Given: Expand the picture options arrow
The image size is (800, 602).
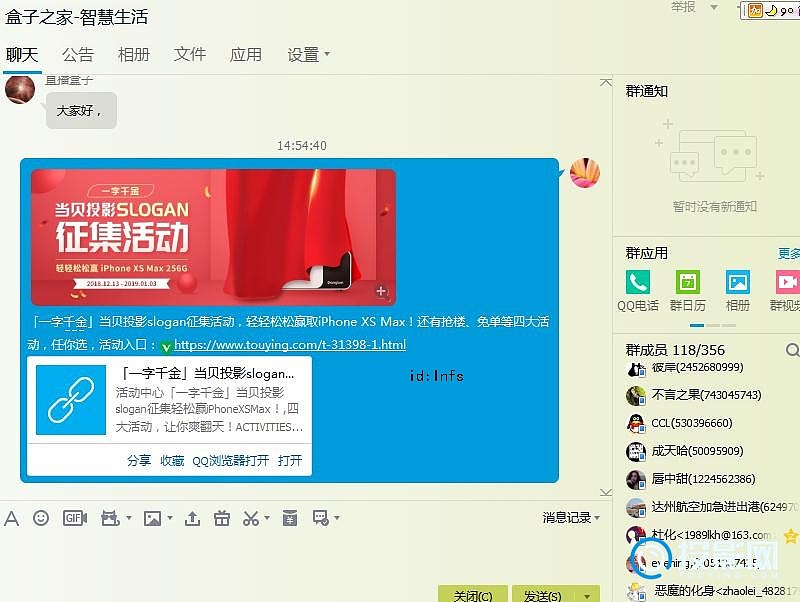Looking at the screenshot, I should (170, 518).
